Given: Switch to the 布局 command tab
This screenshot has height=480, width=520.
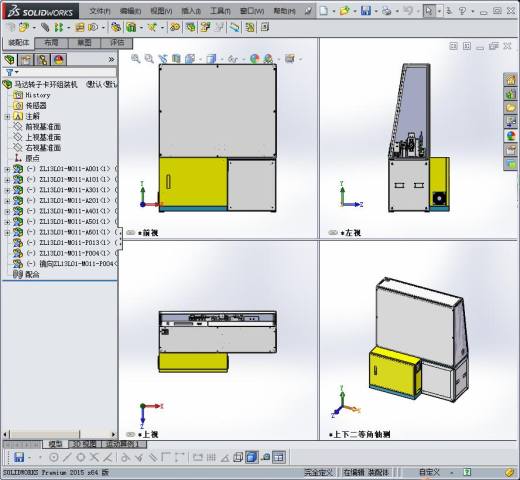Looking at the screenshot, I should [51, 43].
